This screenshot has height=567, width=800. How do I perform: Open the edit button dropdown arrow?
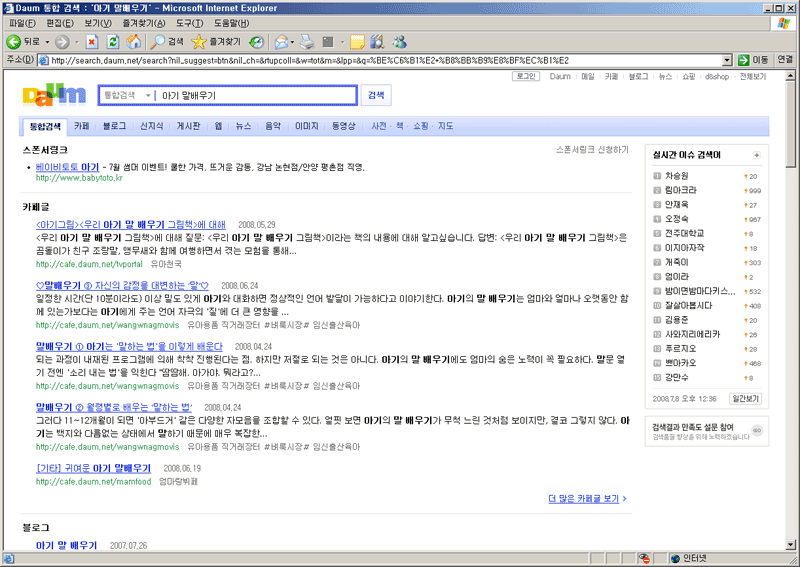[342, 42]
